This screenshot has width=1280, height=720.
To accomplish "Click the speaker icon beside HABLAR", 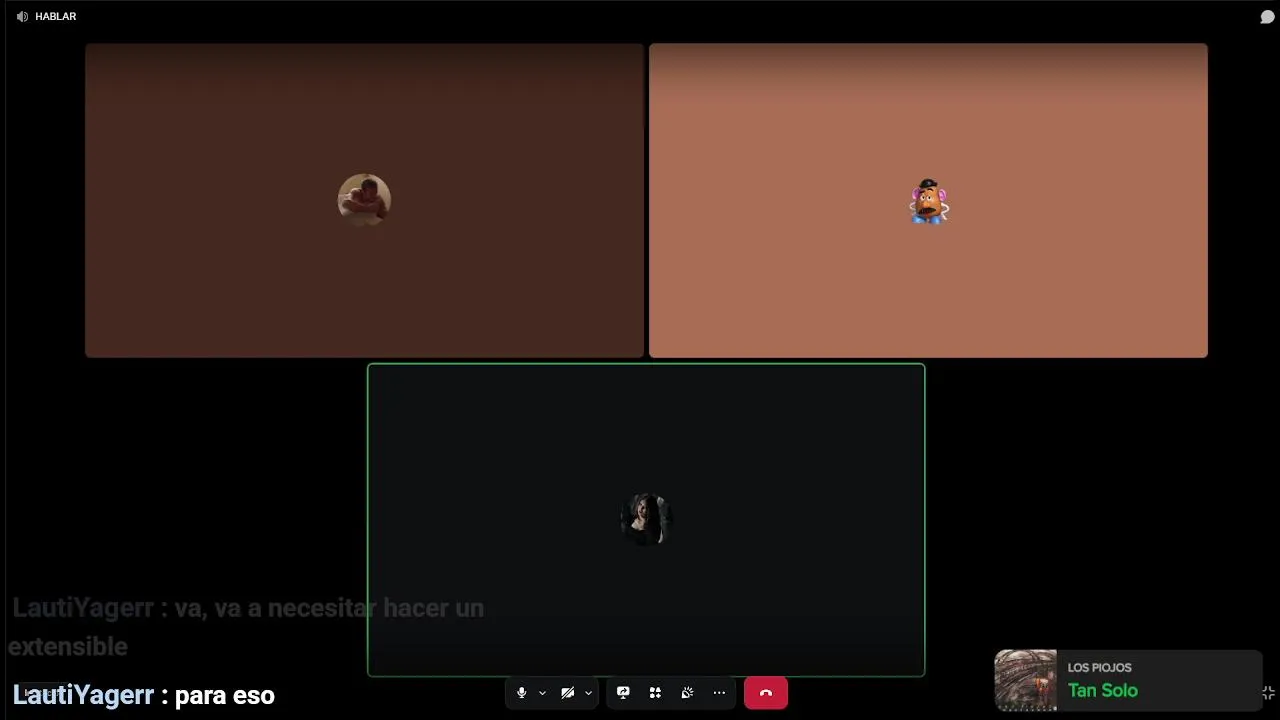I will pos(22,17).
